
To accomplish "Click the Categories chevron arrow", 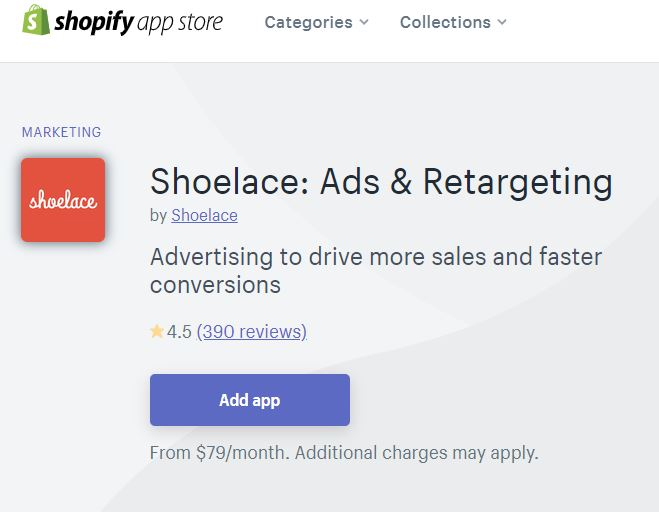I will pyautogui.click(x=364, y=22).
